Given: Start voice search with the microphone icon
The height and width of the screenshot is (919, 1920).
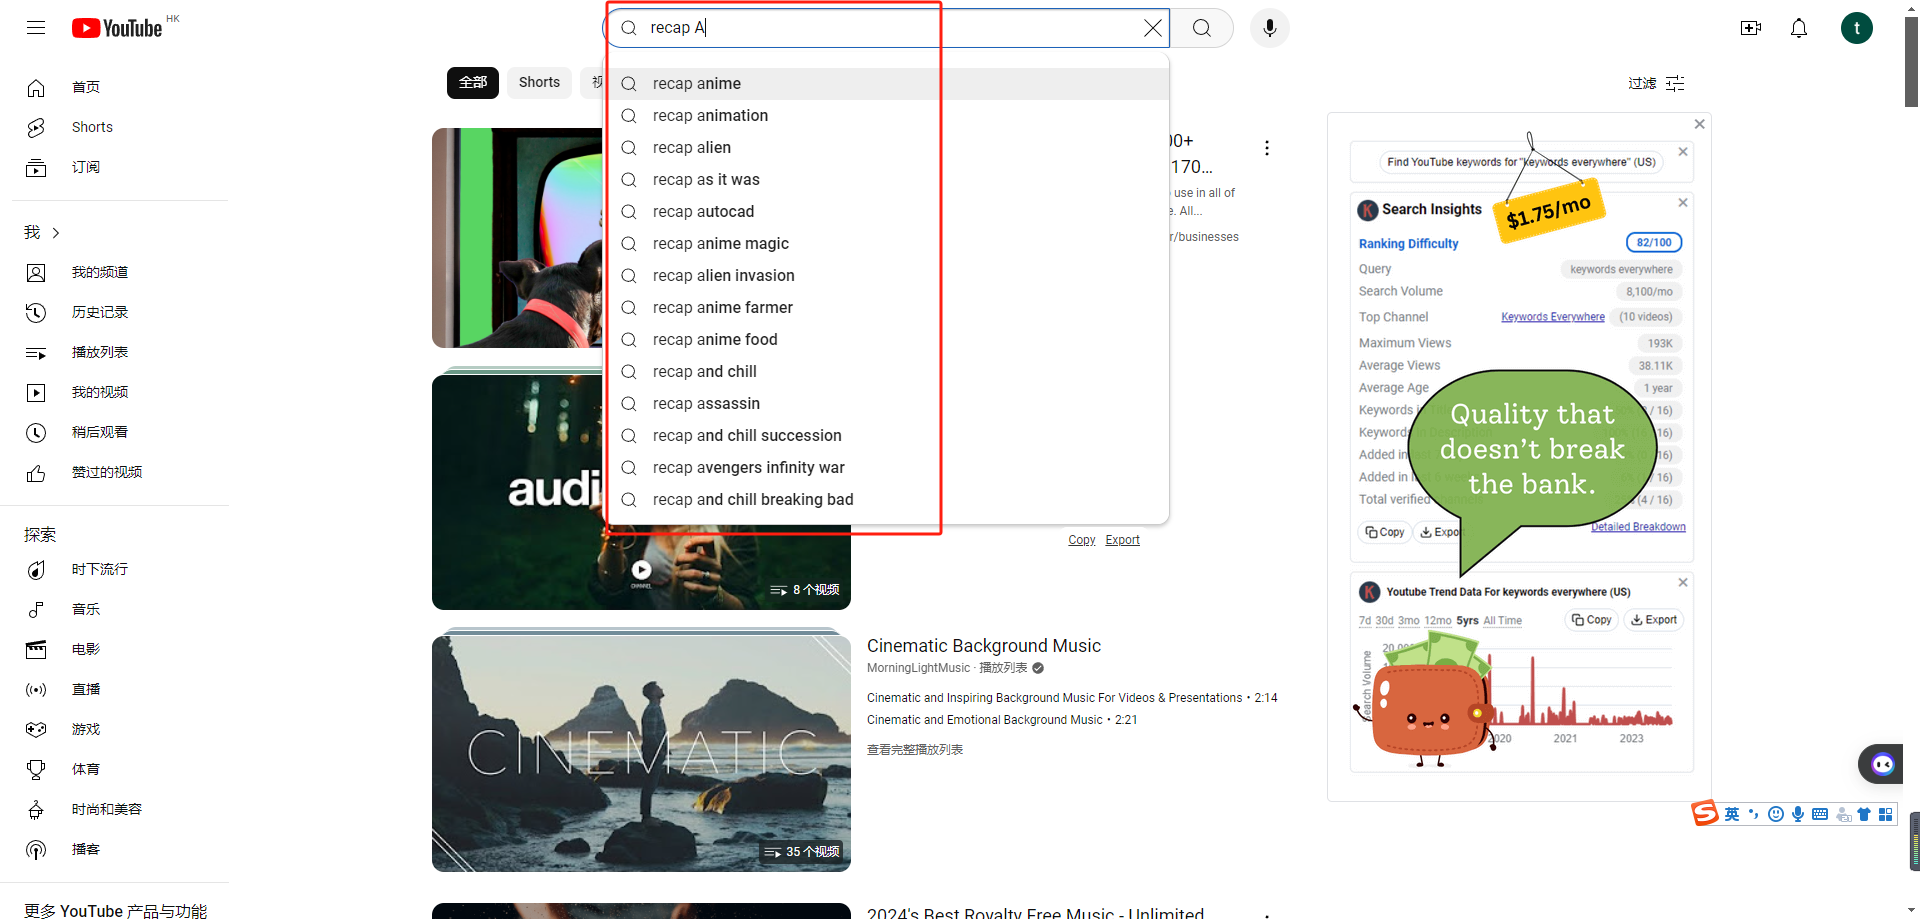Looking at the screenshot, I should pos(1269,27).
